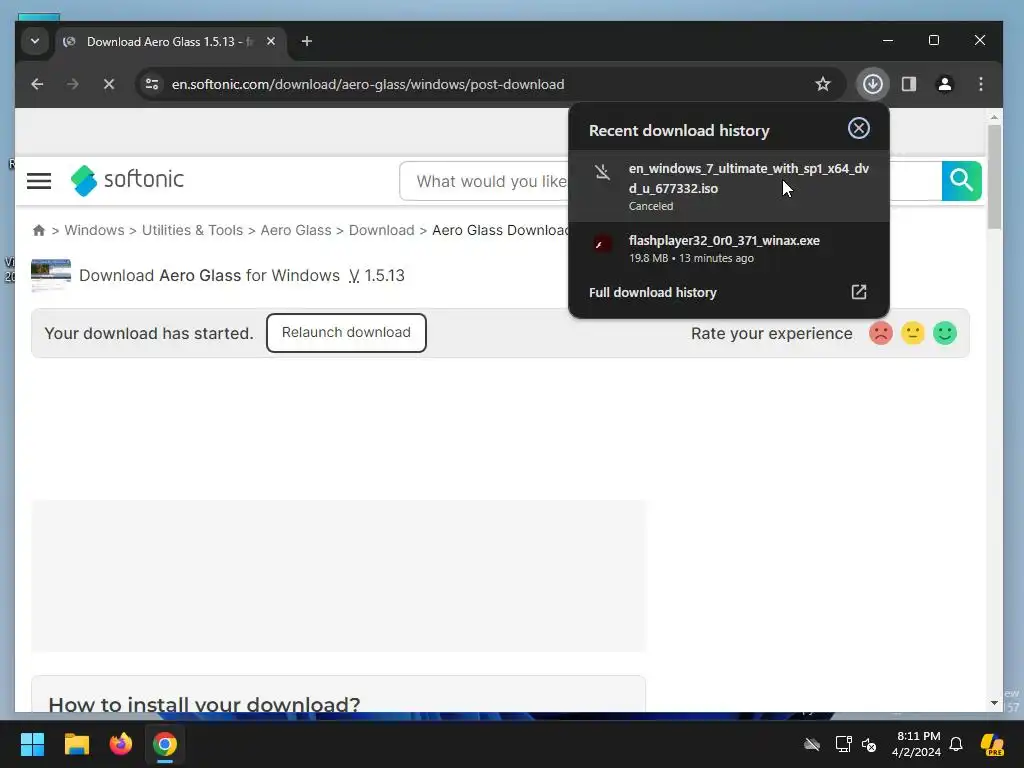
Task: Click the flashplayer file icon
Action: coord(601,244)
